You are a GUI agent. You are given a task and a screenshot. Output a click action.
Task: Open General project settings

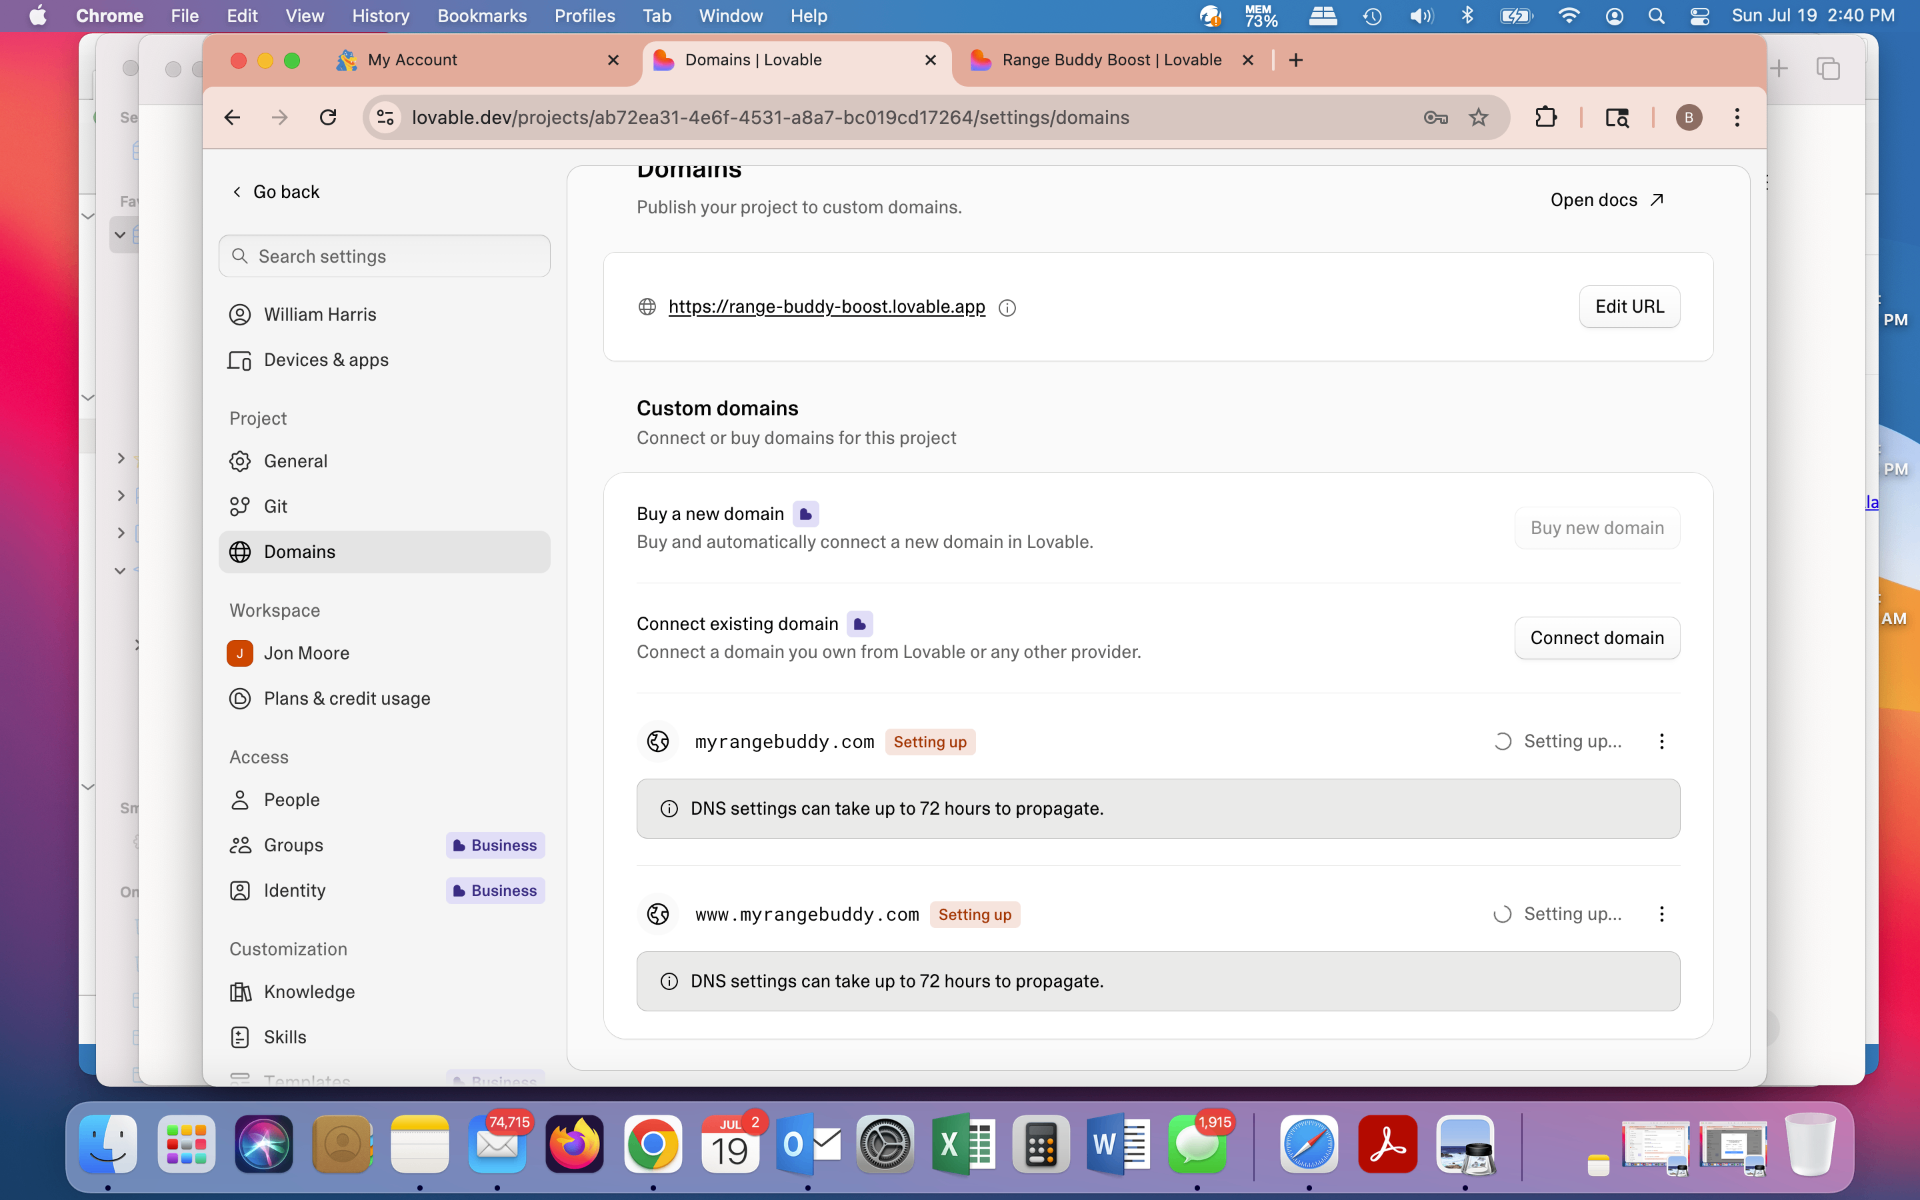(384, 461)
